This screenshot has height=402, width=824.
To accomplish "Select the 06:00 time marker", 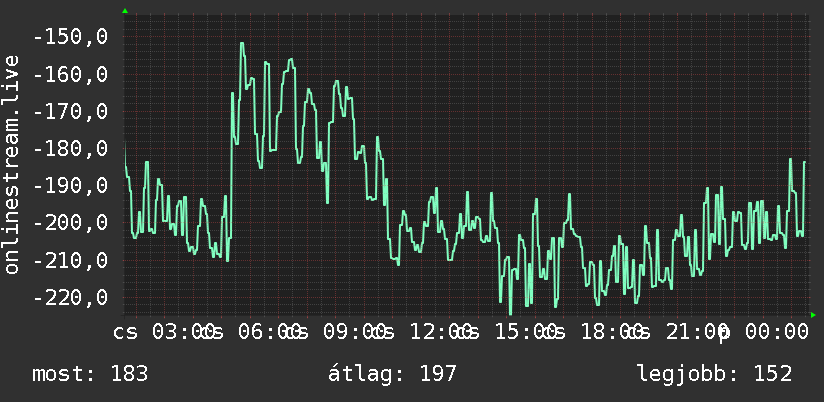I will tap(269, 332).
